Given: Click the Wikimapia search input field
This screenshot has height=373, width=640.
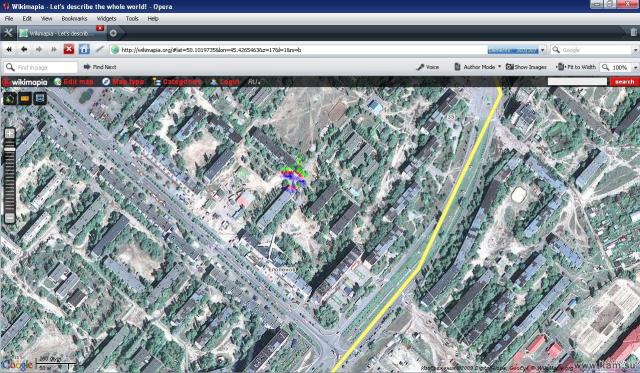Looking at the screenshot, I should [577, 82].
